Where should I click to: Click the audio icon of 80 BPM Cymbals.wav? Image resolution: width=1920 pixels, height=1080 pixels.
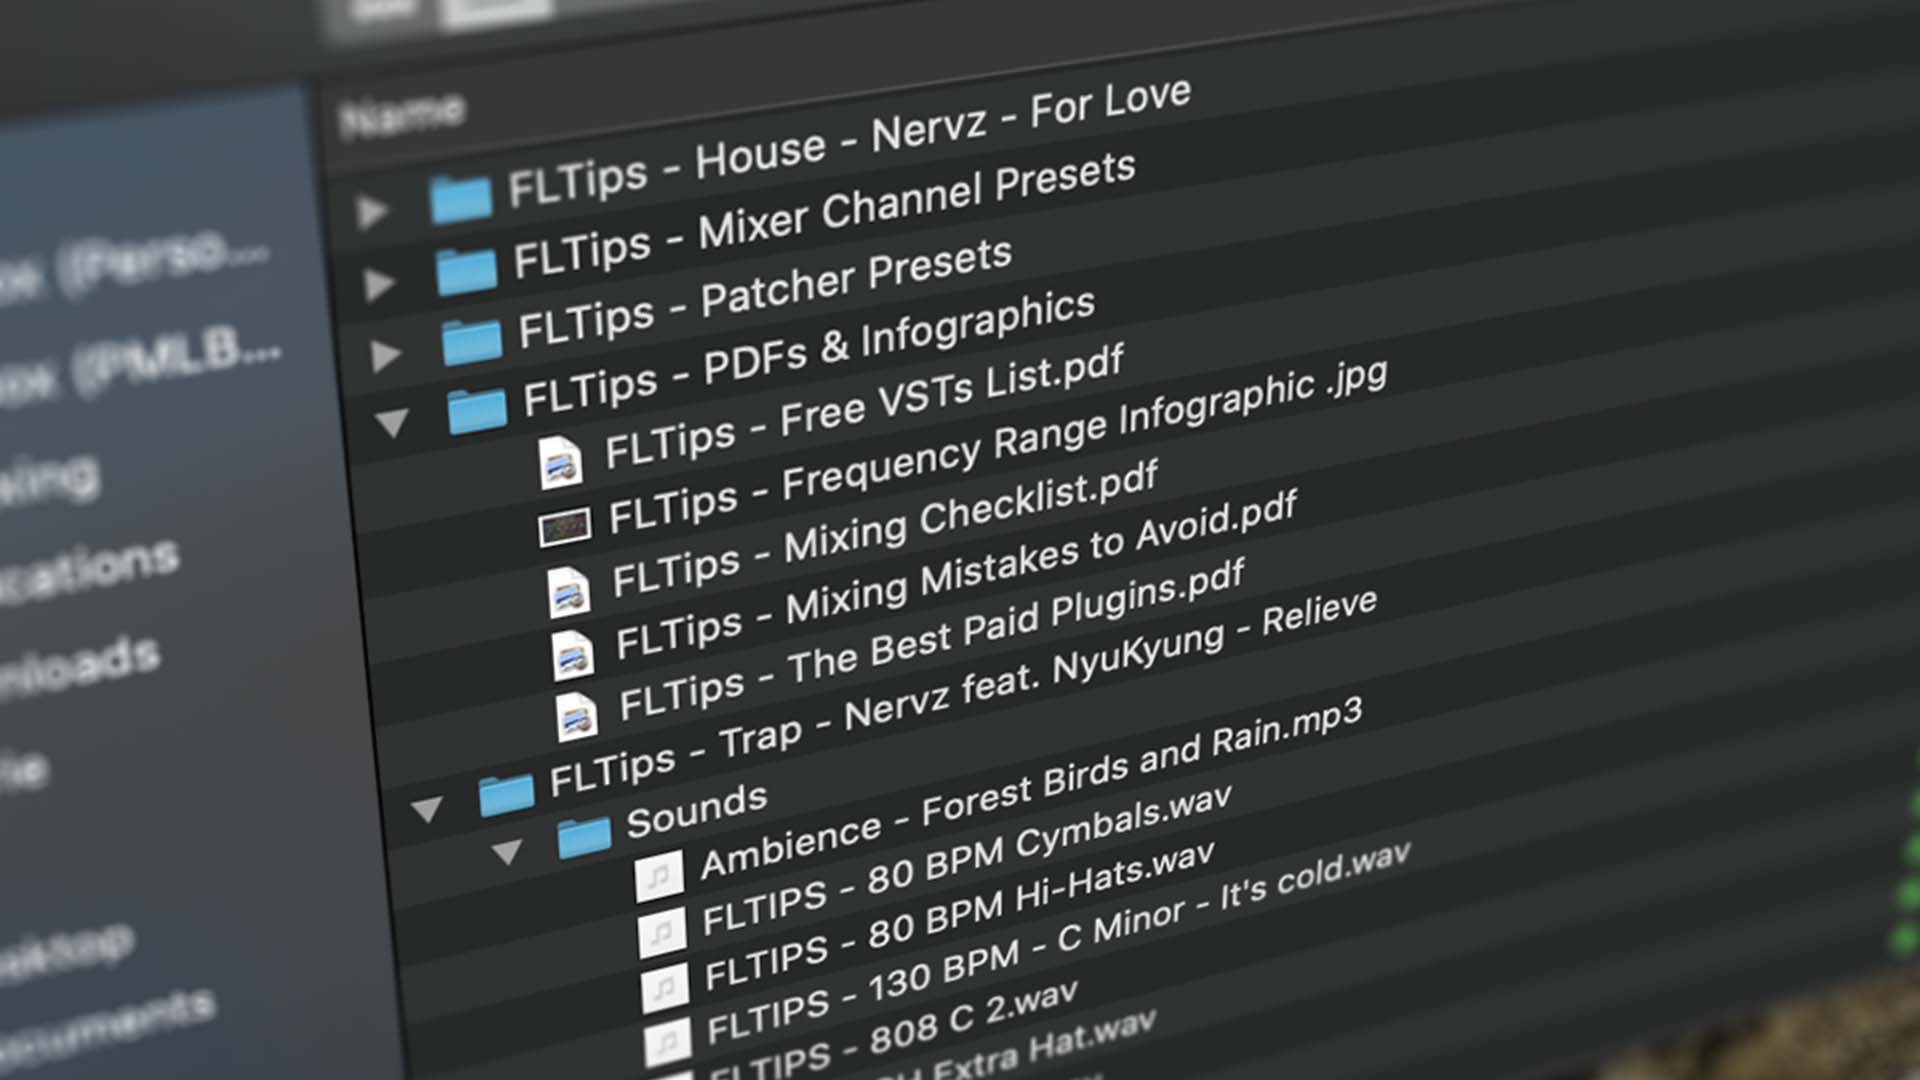click(x=662, y=932)
